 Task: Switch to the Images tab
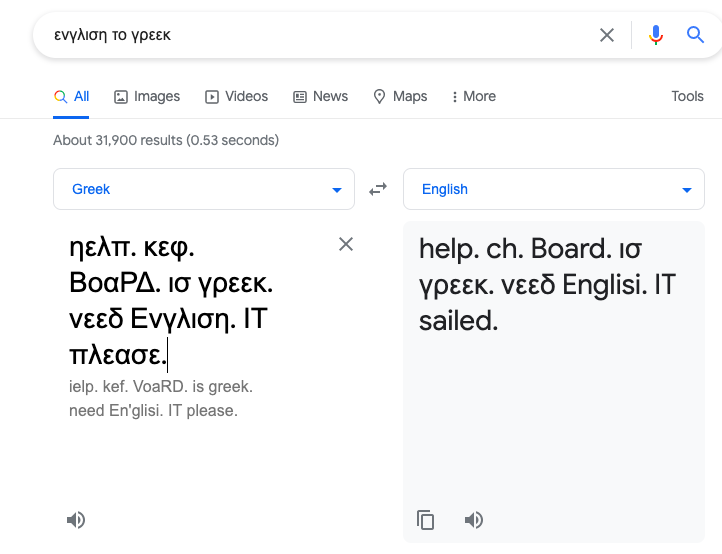tap(147, 96)
